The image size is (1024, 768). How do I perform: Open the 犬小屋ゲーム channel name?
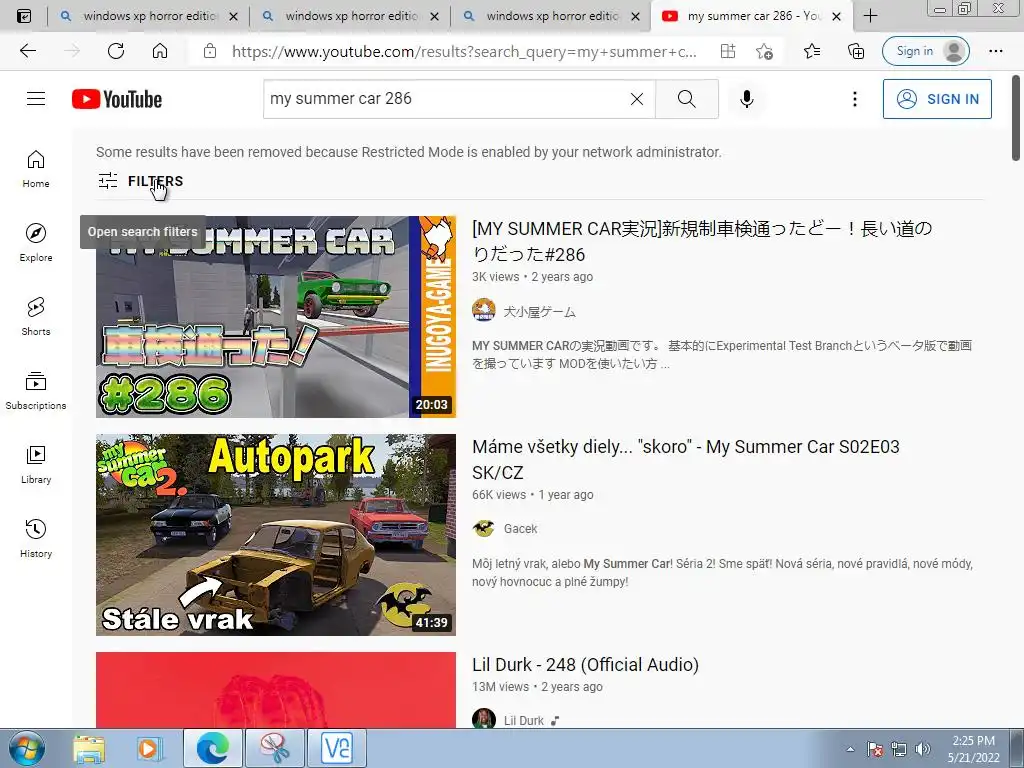(x=539, y=312)
